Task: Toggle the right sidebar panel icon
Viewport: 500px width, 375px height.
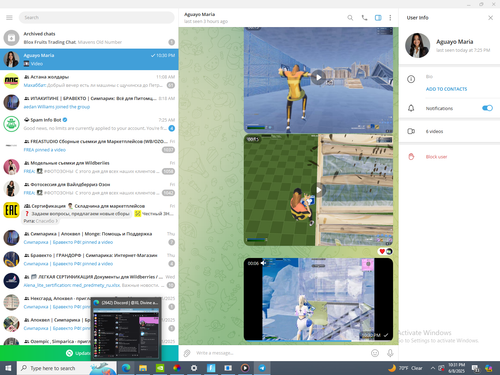Action: 378,18
